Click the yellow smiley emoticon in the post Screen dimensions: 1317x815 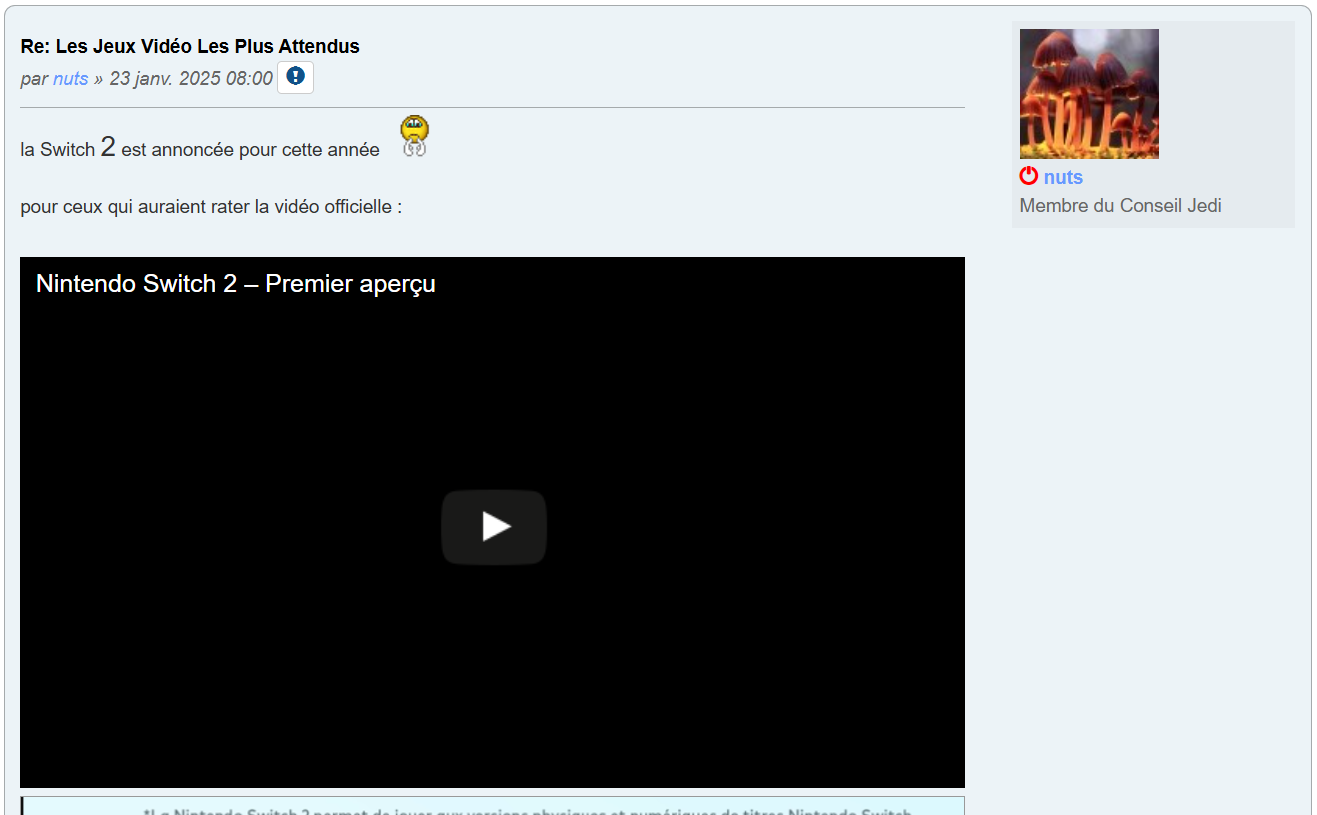[x=415, y=136]
